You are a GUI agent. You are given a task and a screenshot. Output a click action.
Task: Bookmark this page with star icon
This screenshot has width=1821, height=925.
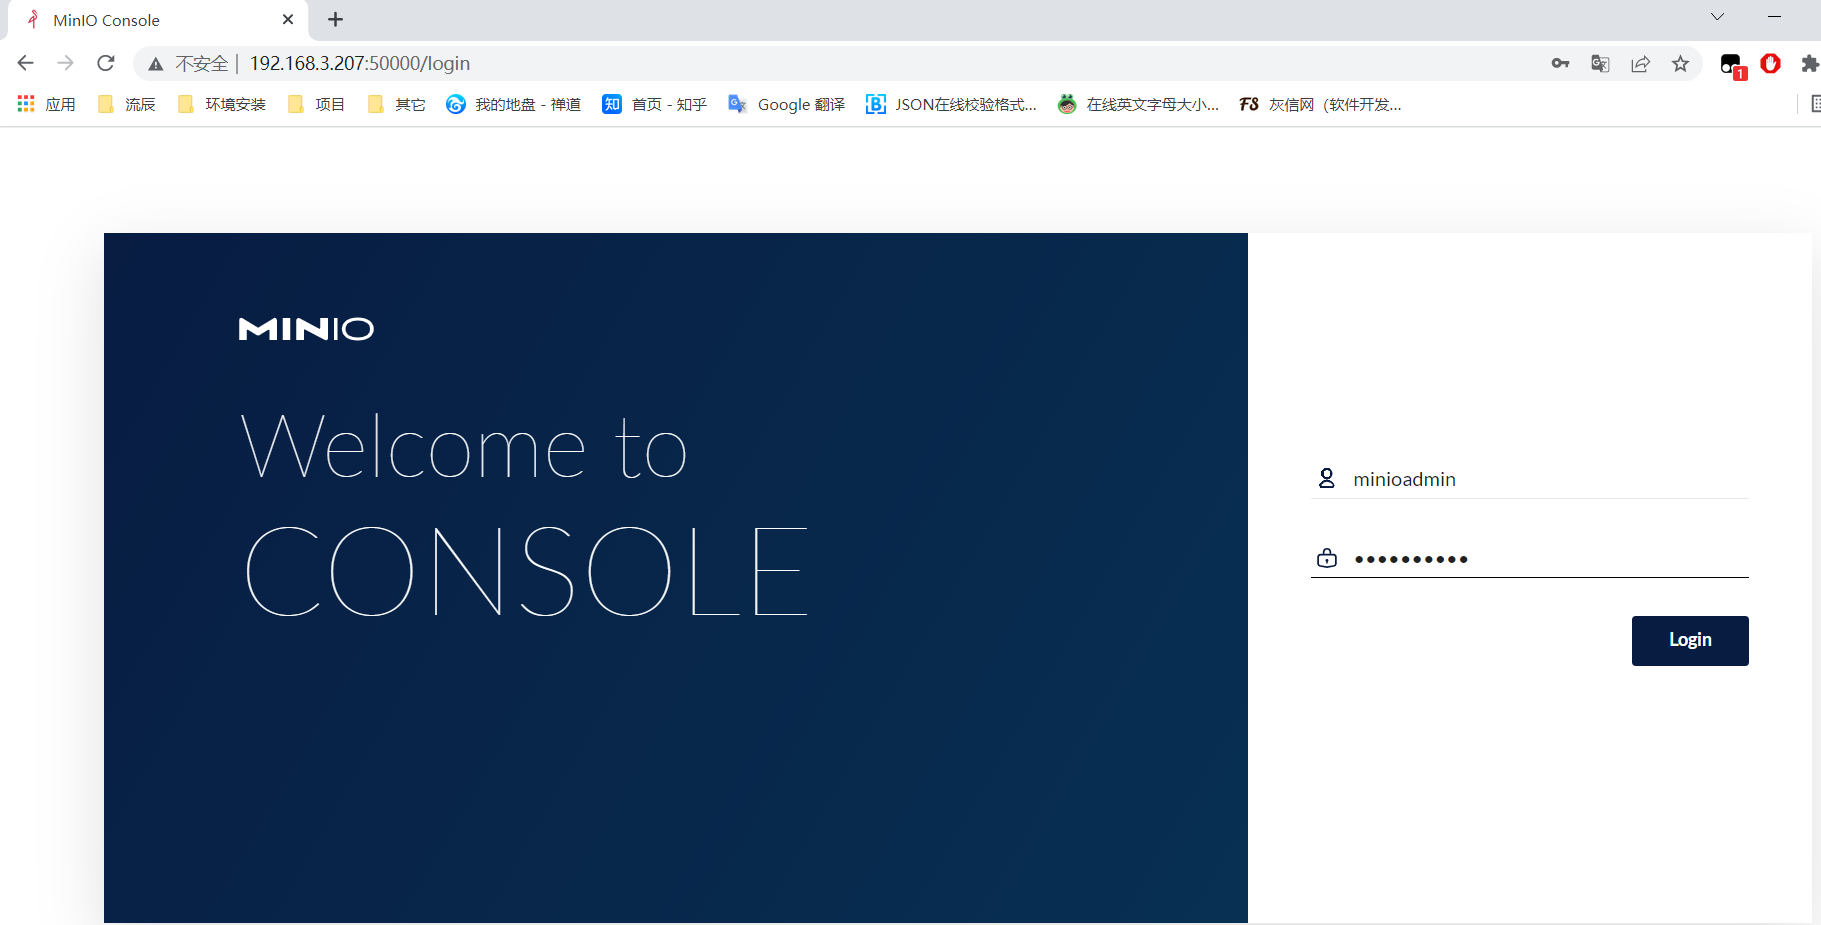click(x=1680, y=63)
